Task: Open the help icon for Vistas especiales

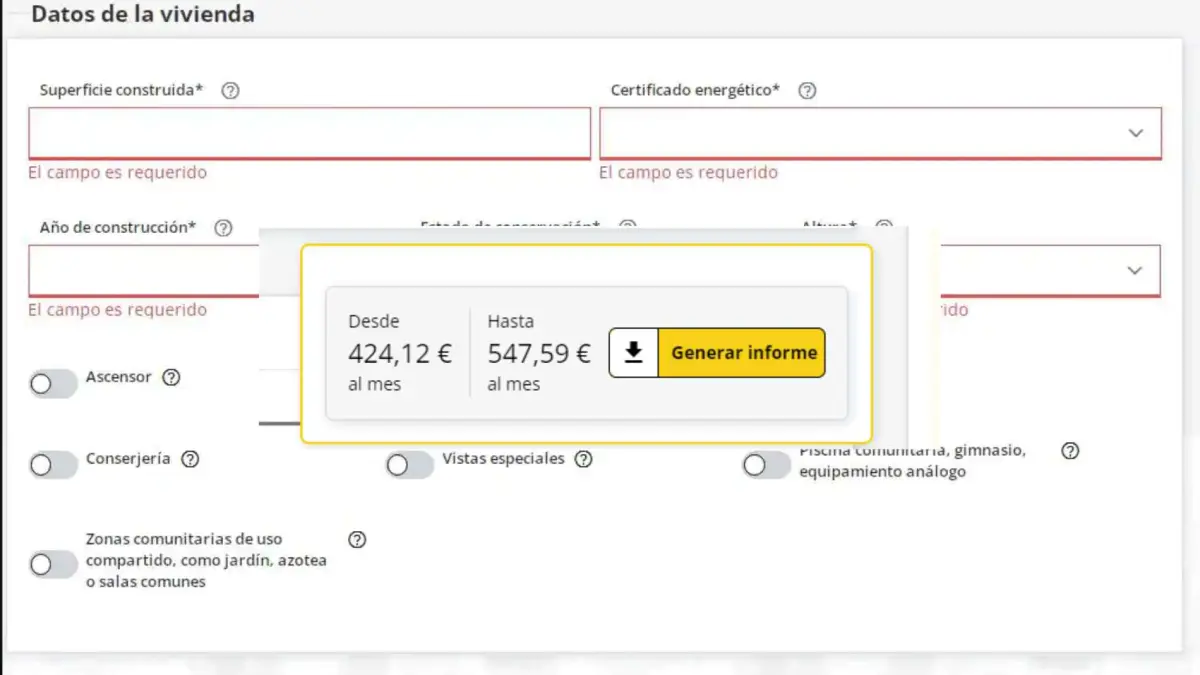Action: click(584, 460)
